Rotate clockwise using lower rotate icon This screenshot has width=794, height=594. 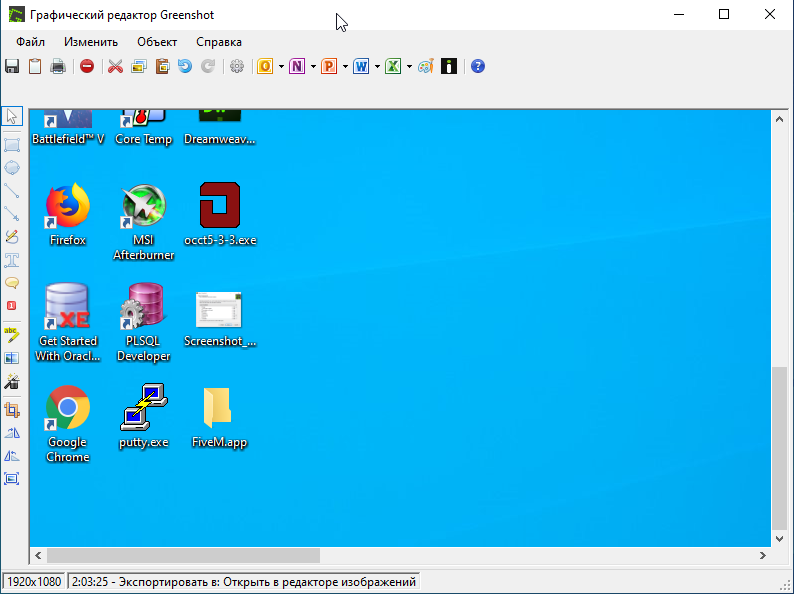pyautogui.click(x=12, y=456)
